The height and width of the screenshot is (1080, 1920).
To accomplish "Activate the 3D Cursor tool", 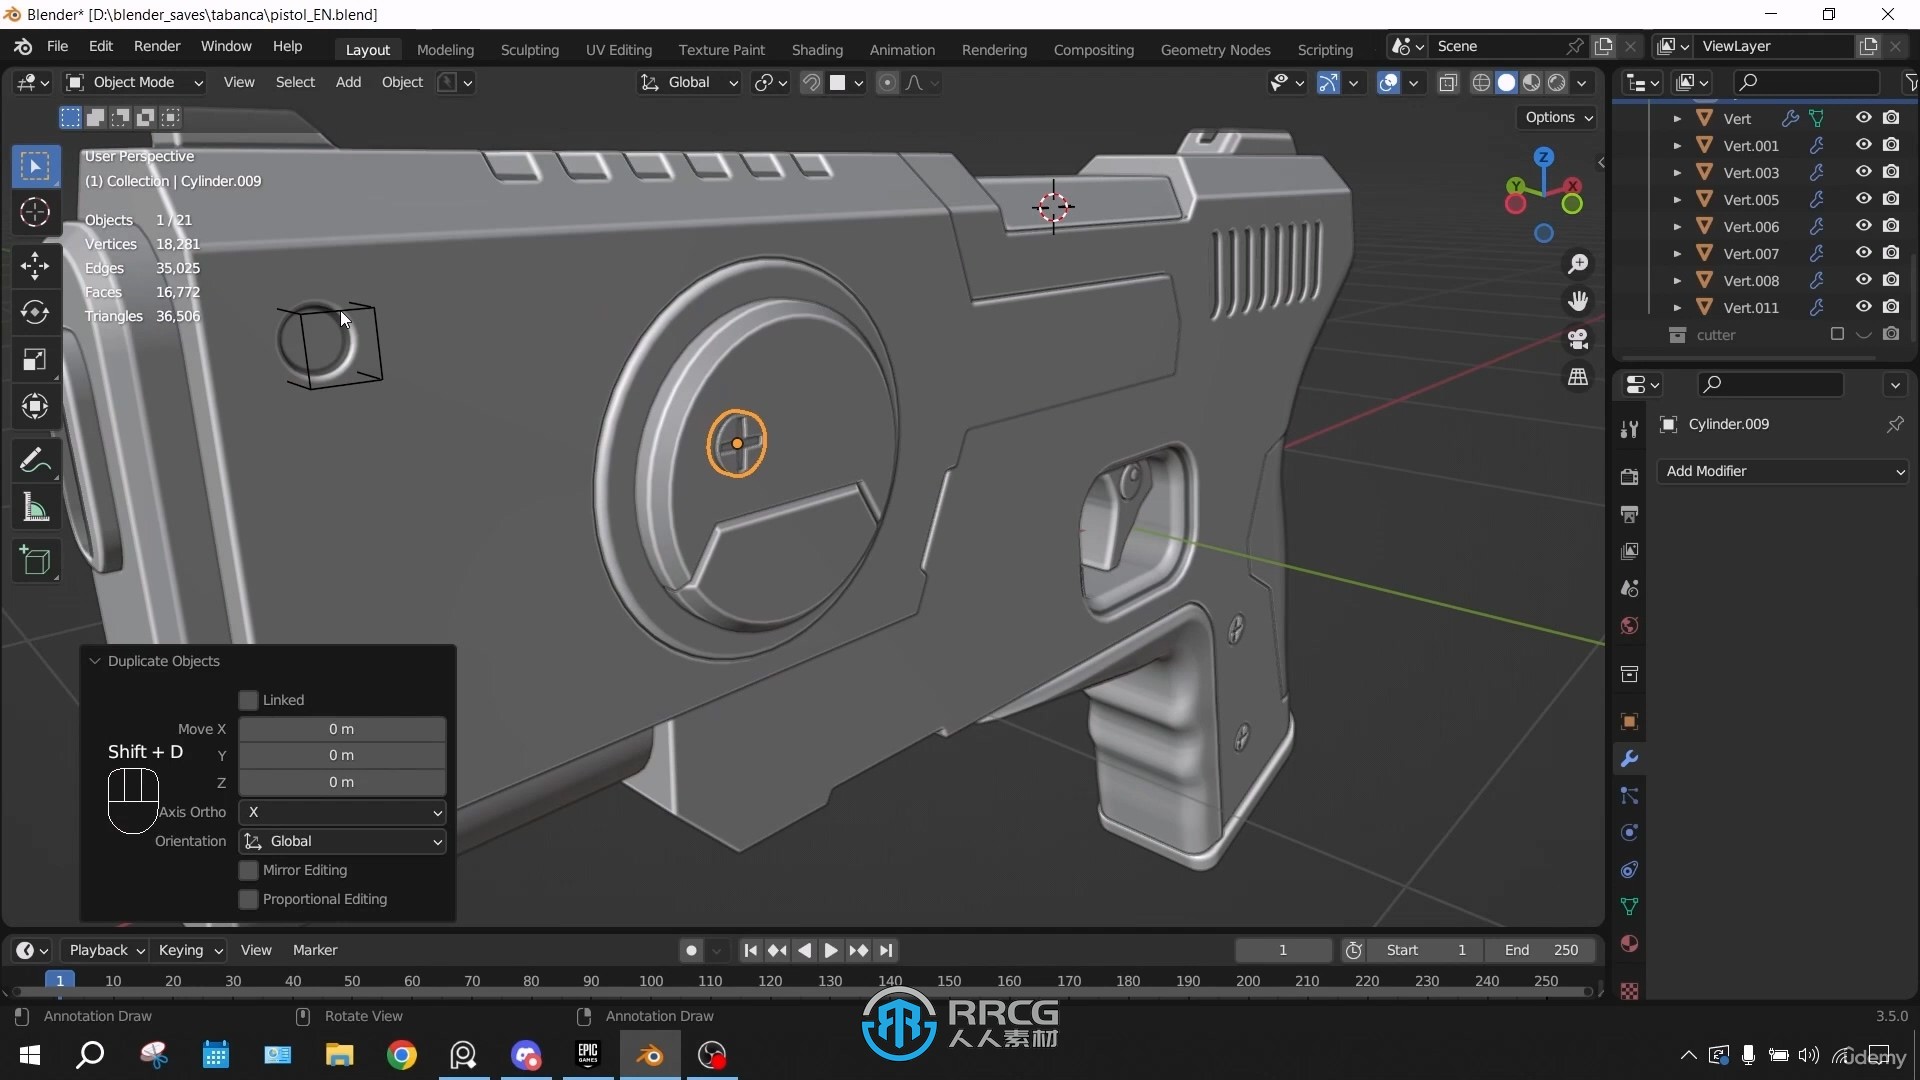I will [35, 212].
